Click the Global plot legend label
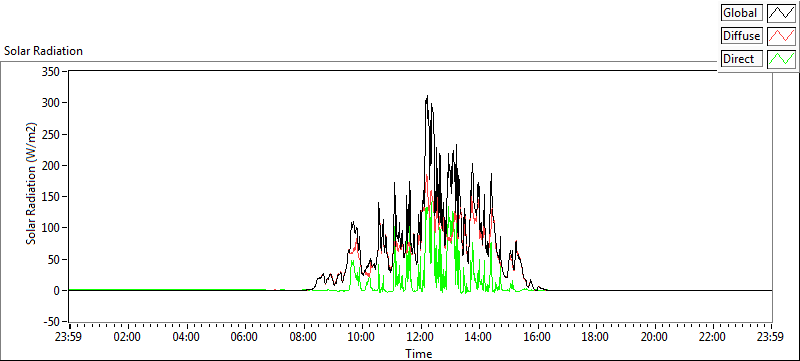The width and height of the screenshot is (800, 361). tap(742, 13)
